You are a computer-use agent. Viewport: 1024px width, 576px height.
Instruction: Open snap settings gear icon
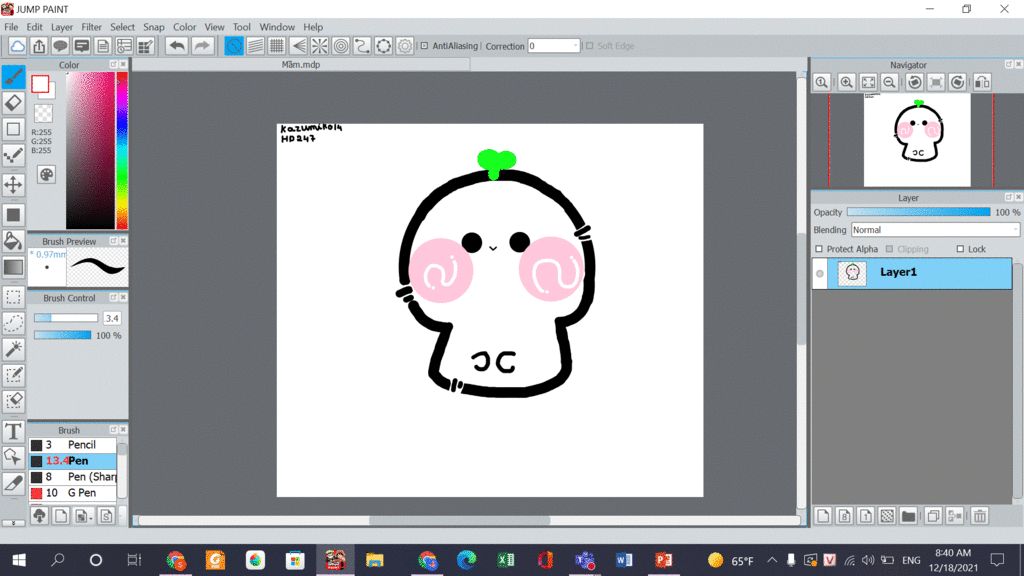[x=405, y=46]
